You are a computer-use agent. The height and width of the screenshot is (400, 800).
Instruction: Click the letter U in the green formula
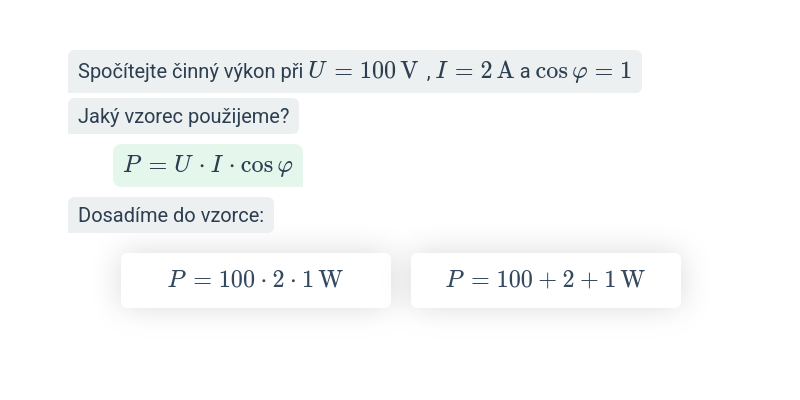(x=182, y=165)
